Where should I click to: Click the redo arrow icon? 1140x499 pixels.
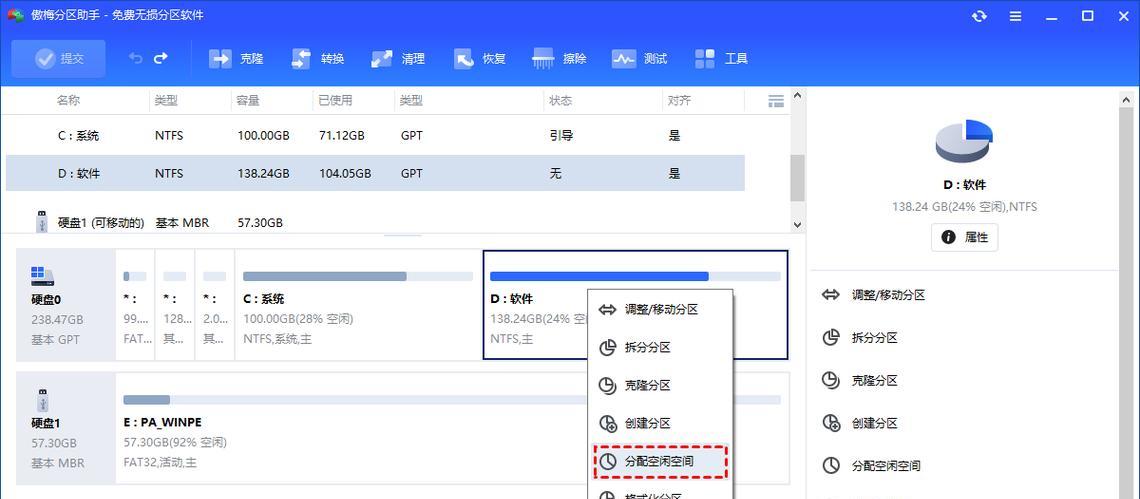tap(161, 58)
